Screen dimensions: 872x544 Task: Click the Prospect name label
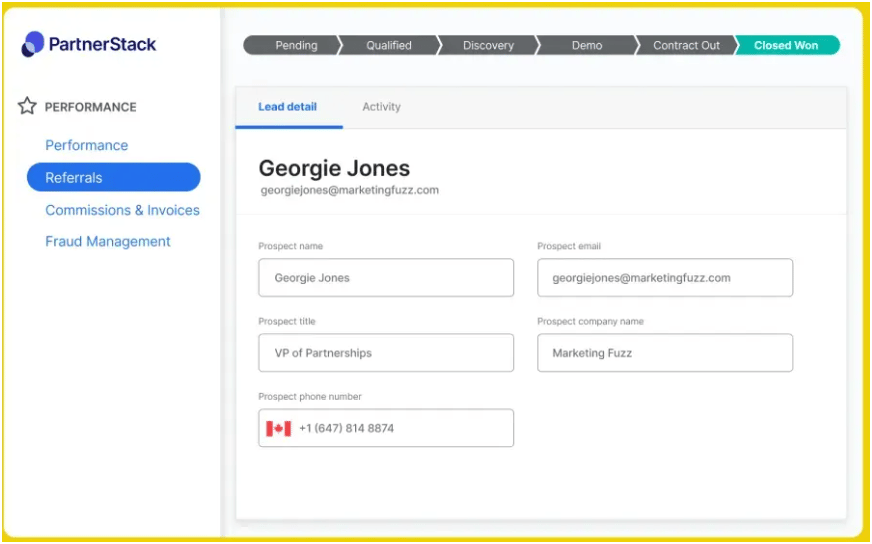click(290, 246)
